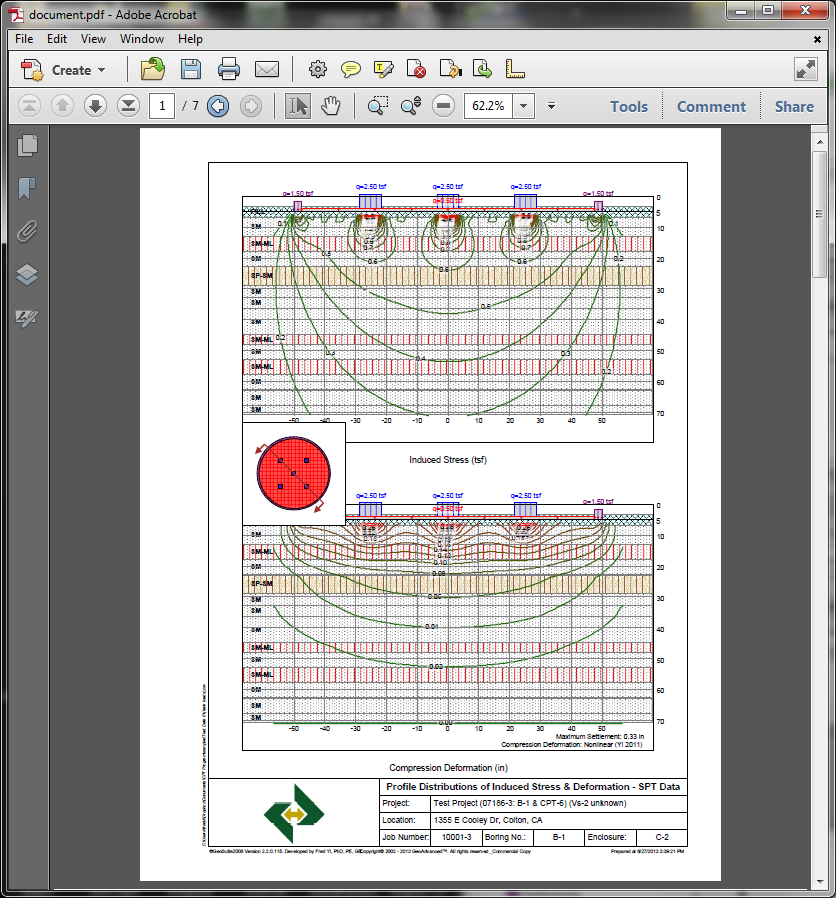Click the vertical scrollbar down arrow
Viewport: 836px width, 898px height.
coord(820,882)
